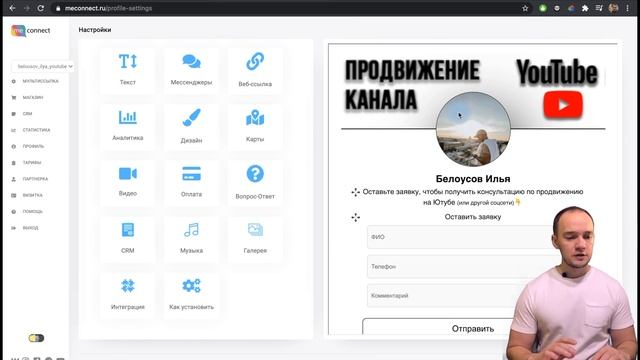
Task: Click the Настройки page heading
Action: coord(95,30)
